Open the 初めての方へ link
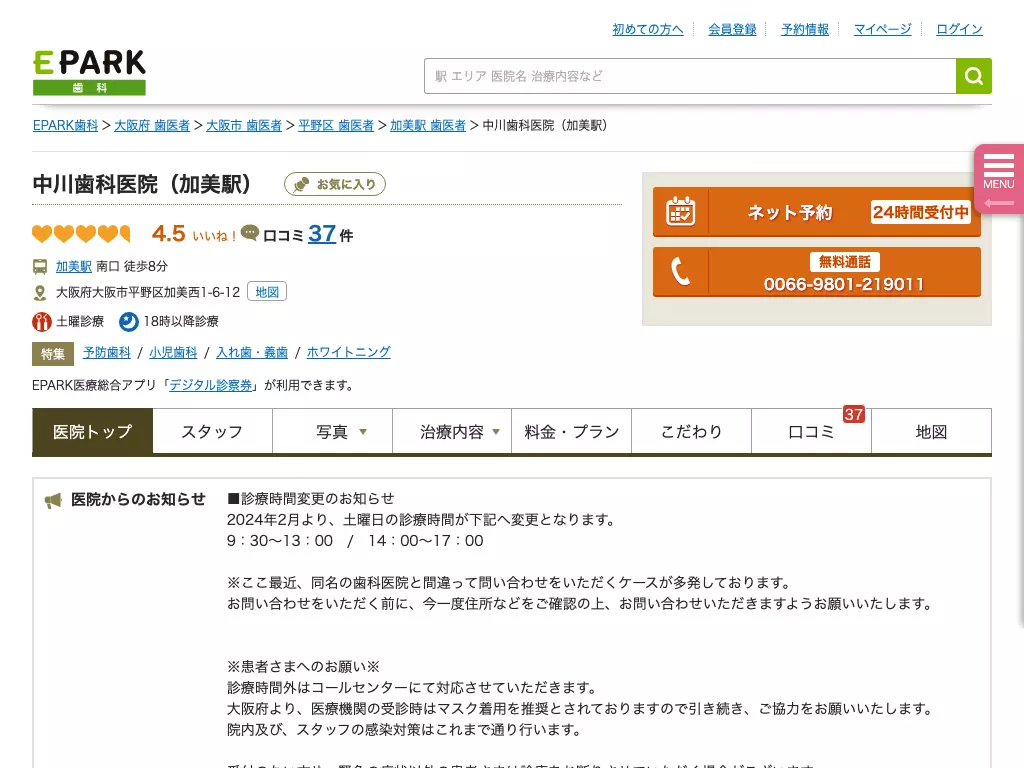Viewport: 1024px width, 768px height. point(648,29)
